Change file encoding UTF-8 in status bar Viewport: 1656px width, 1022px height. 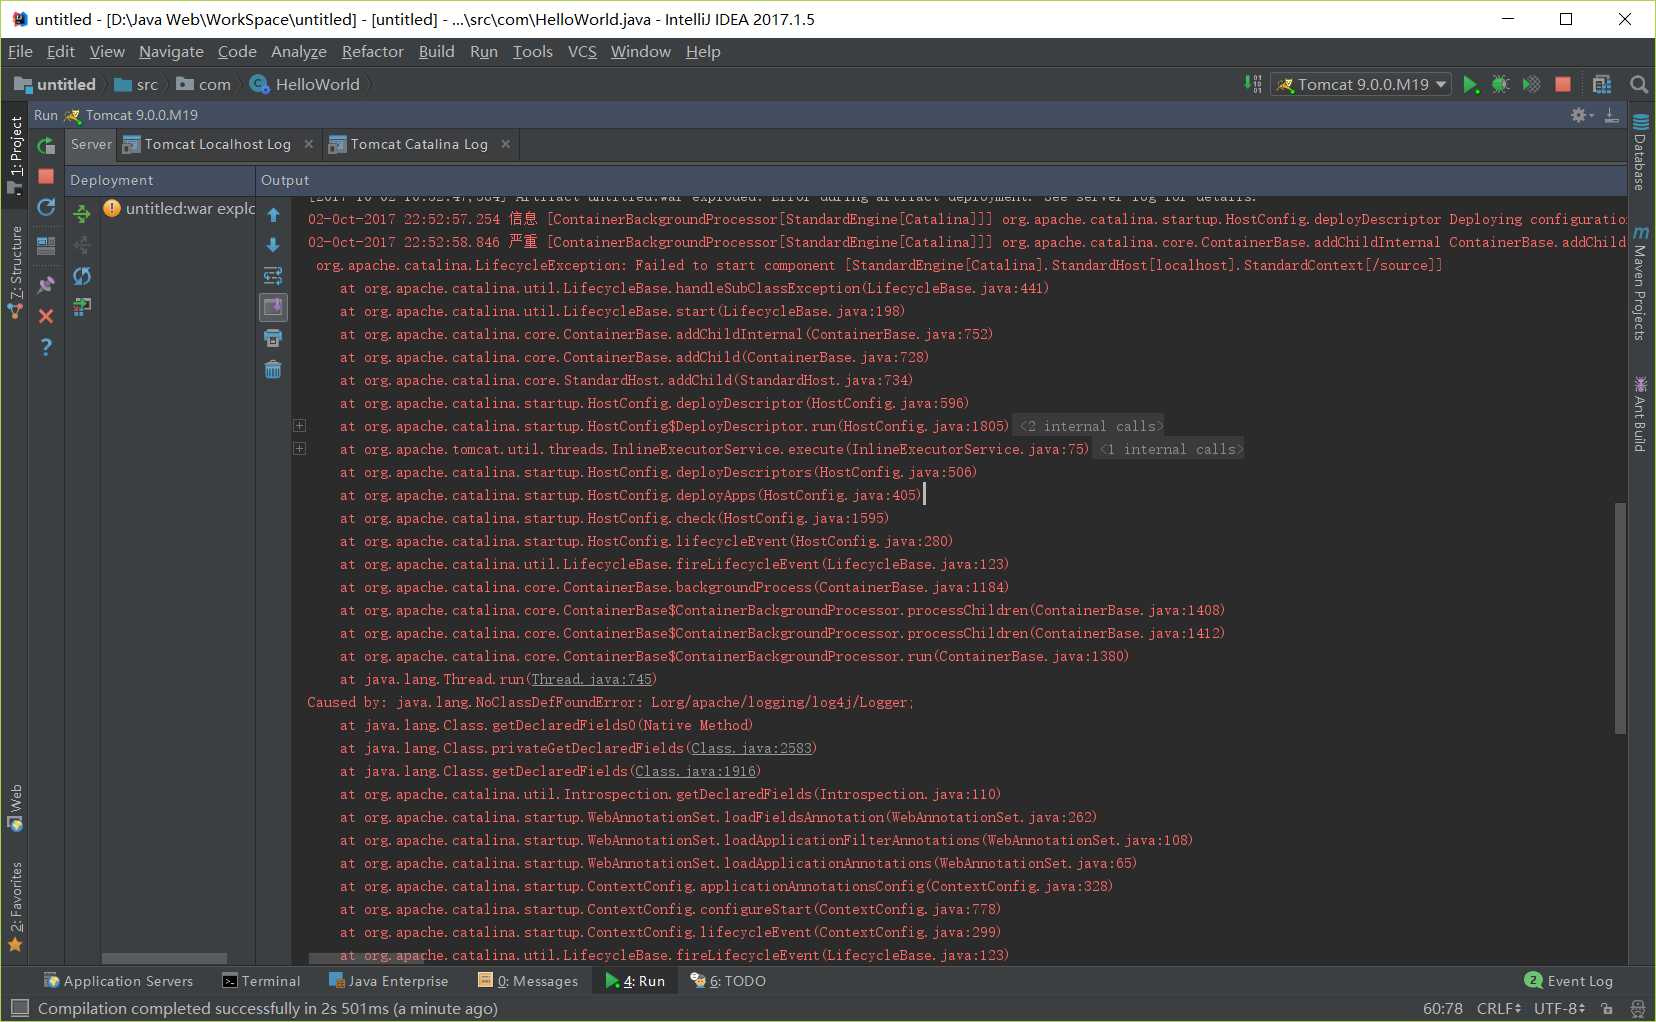click(1559, 1009)
